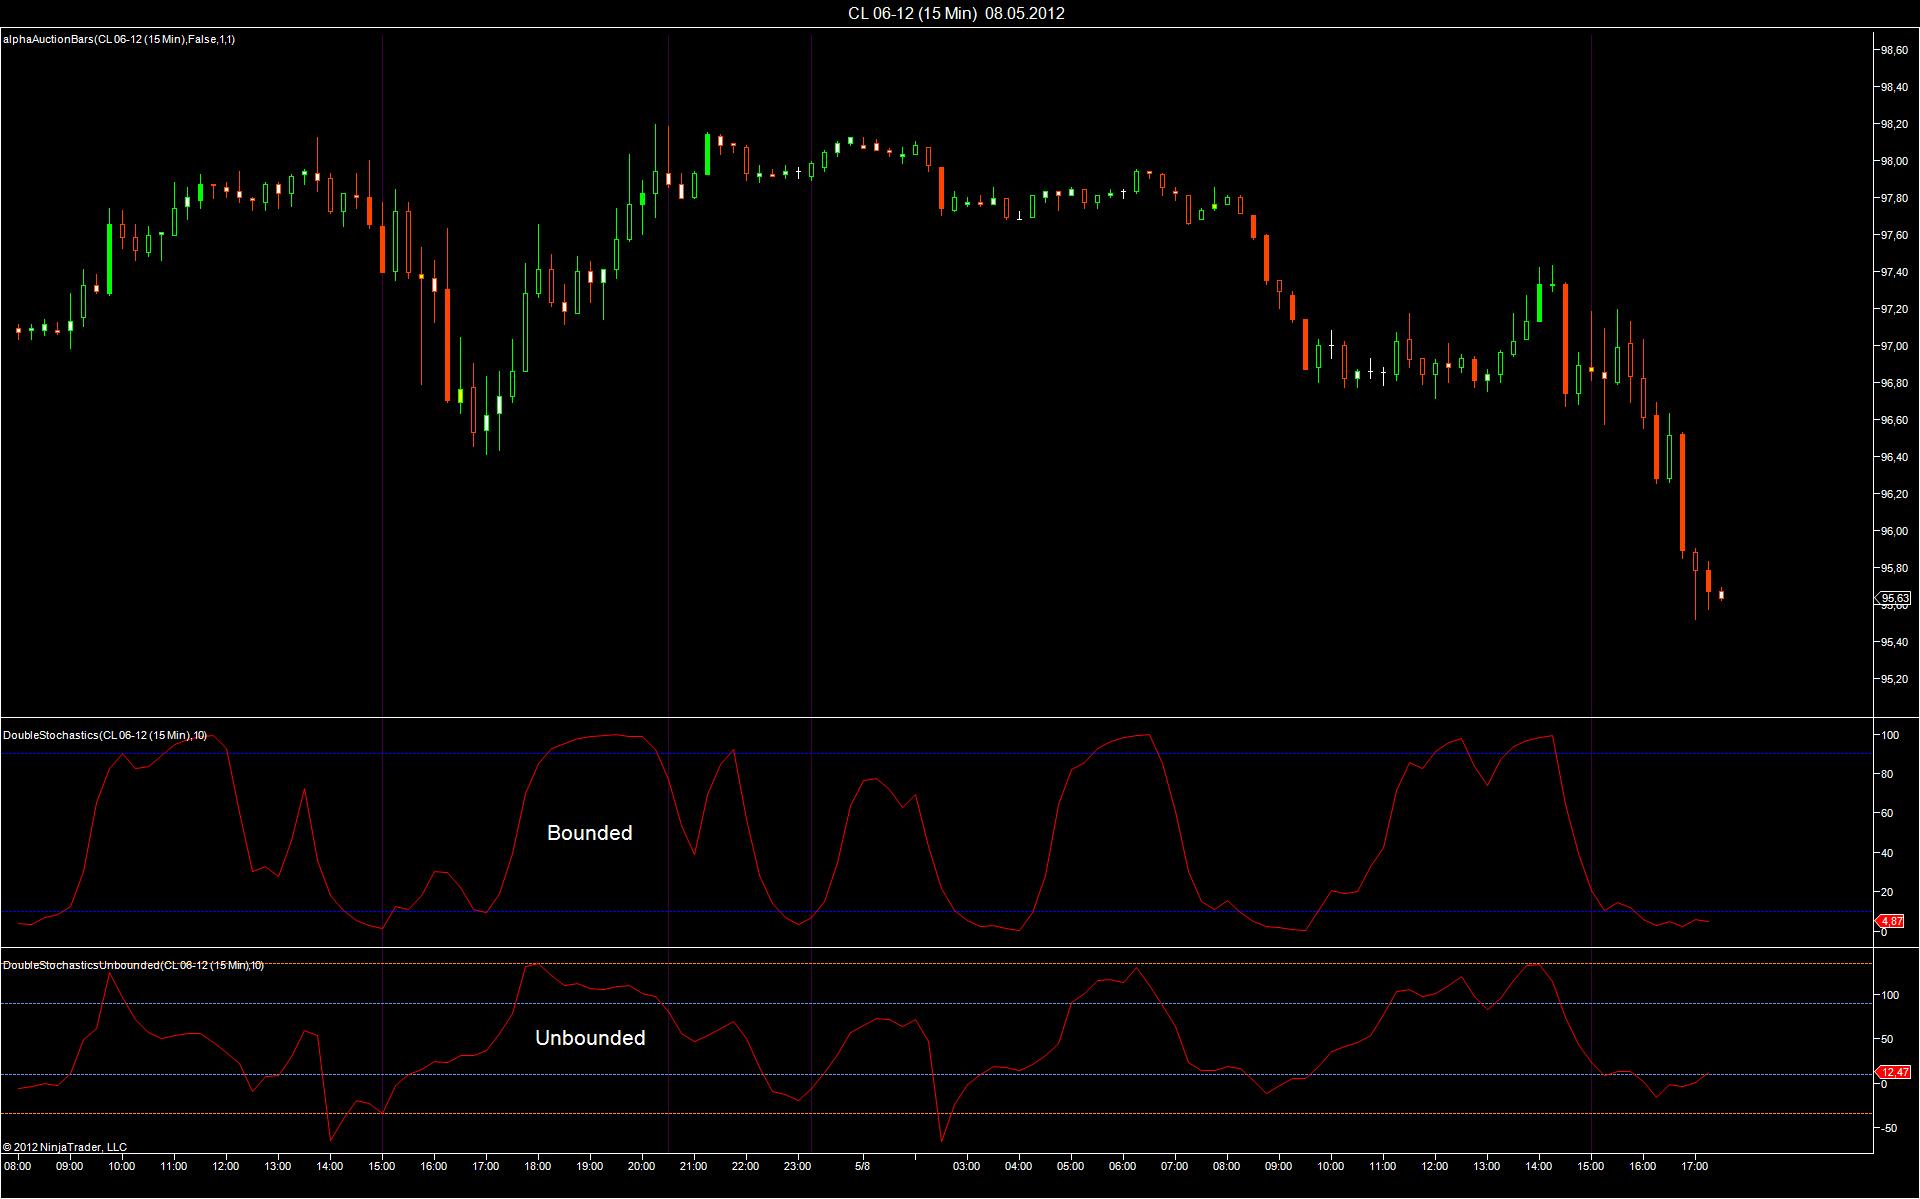Click the 80 level on stochastics axis

(1887, 774)
